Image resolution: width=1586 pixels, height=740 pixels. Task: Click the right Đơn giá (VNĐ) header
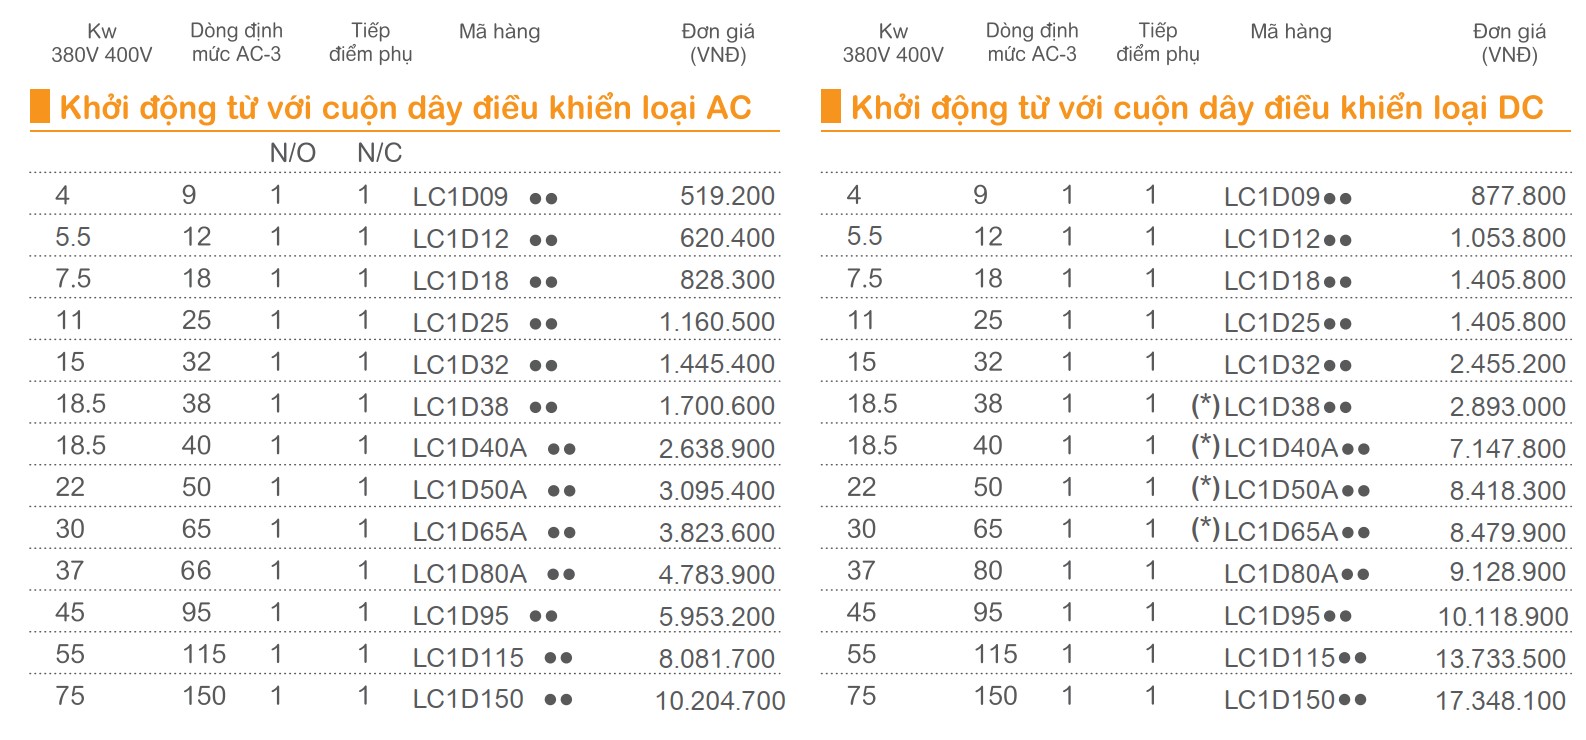point(1509,43)
